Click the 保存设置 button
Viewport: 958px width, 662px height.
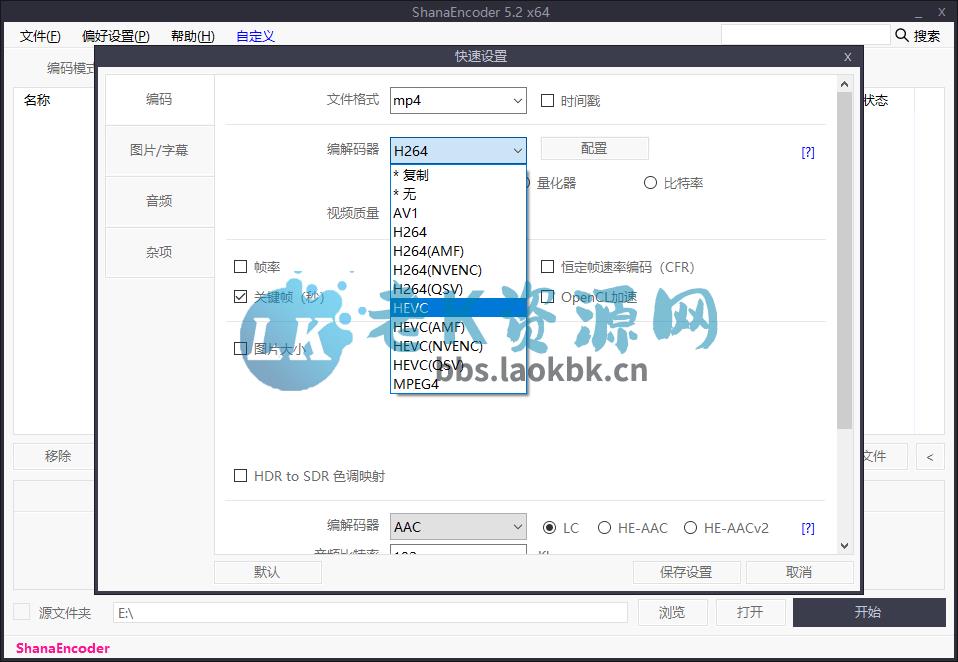687,572
